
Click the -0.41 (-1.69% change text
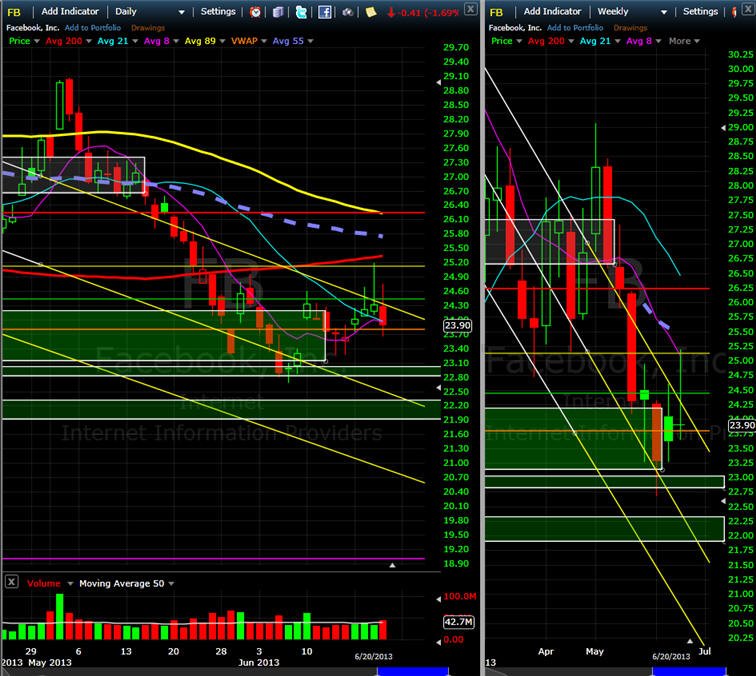(x=429, y=13)
